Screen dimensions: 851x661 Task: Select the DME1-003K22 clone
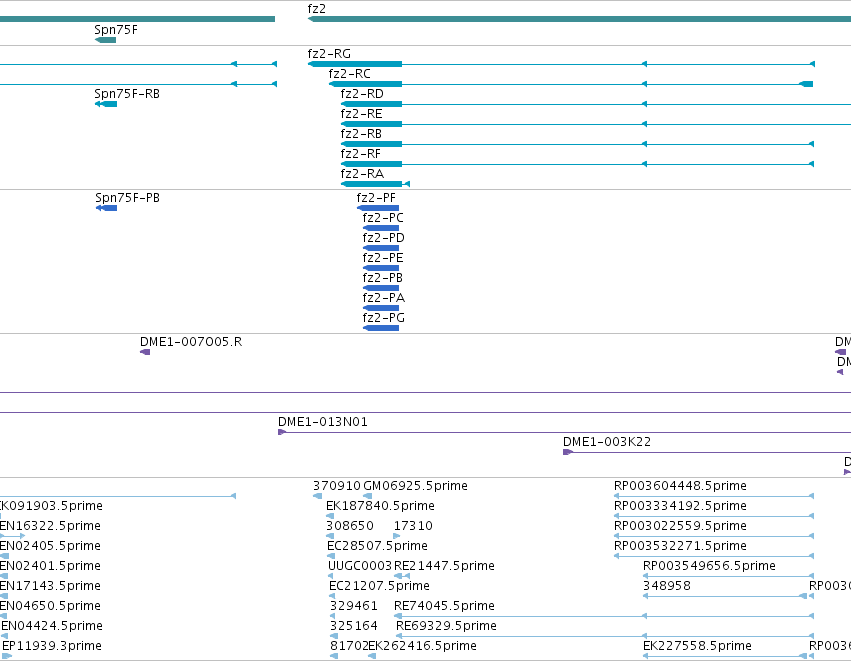[x=707, y=452]
